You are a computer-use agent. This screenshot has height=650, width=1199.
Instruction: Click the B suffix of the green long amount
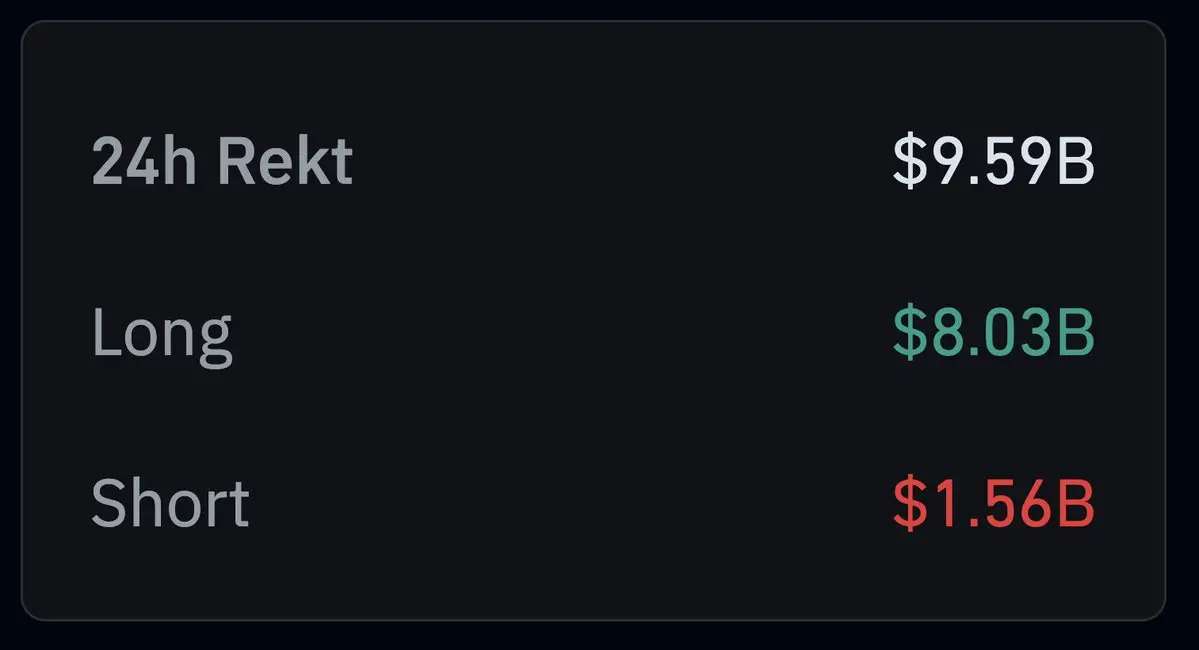pos(1075,333)
